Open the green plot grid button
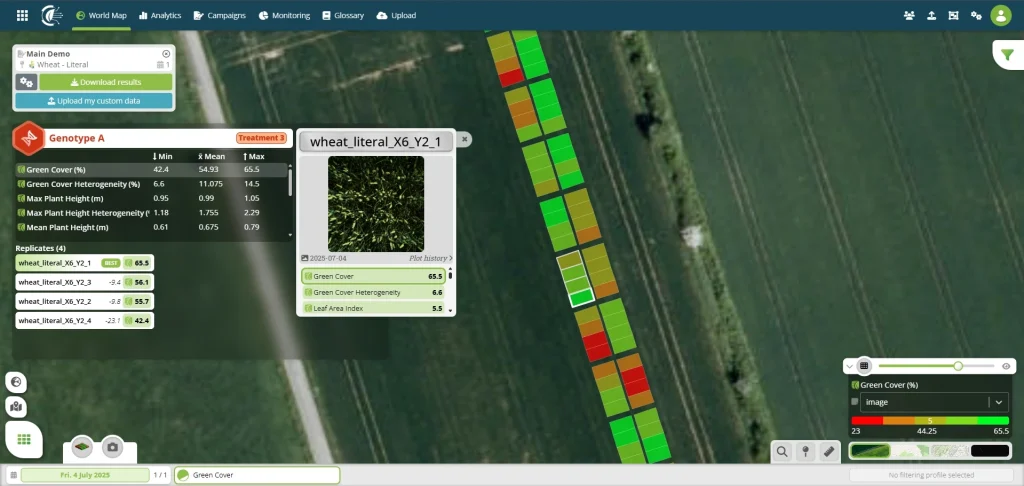The image size is (1024, 486). (x=24, y=440)
